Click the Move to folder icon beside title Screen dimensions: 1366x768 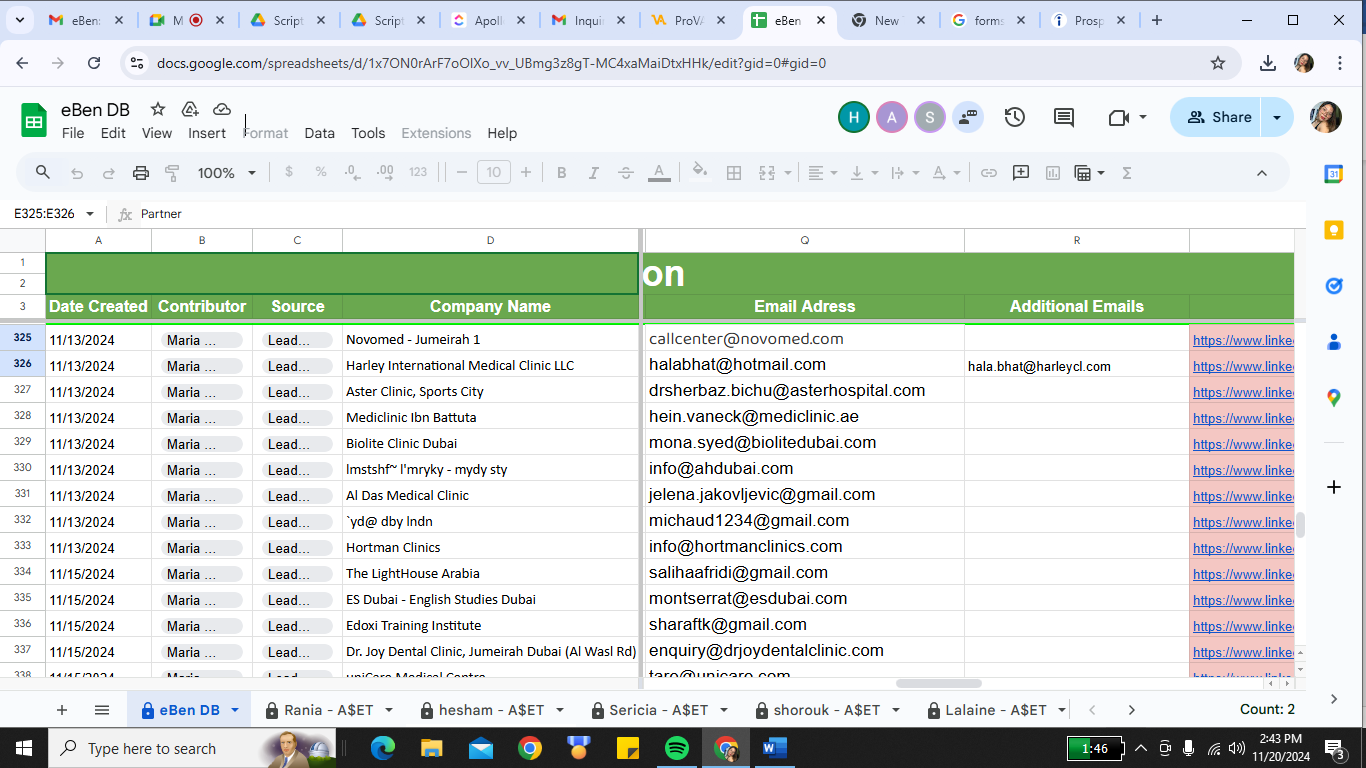pyautogui.click(x=190, y=109)
